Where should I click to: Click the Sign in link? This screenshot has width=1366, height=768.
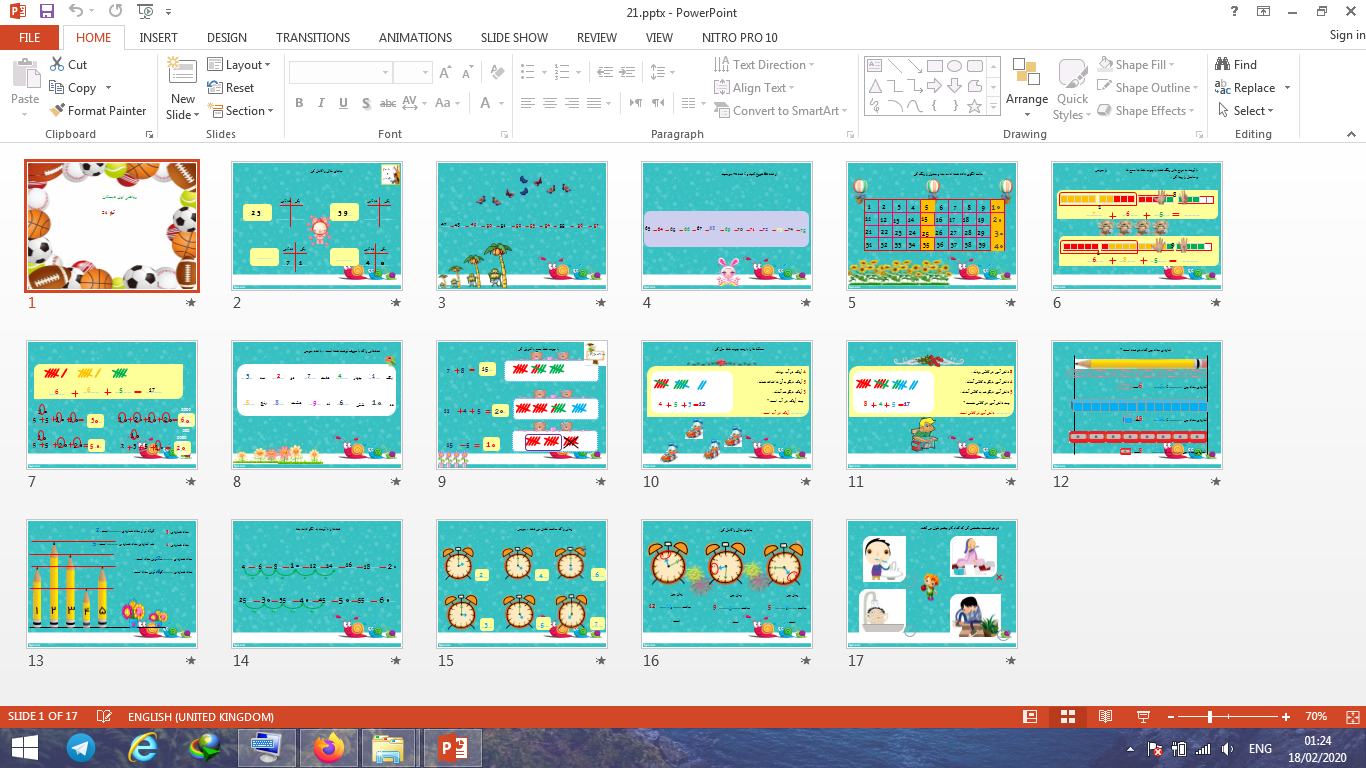(x=1346, y=35)
